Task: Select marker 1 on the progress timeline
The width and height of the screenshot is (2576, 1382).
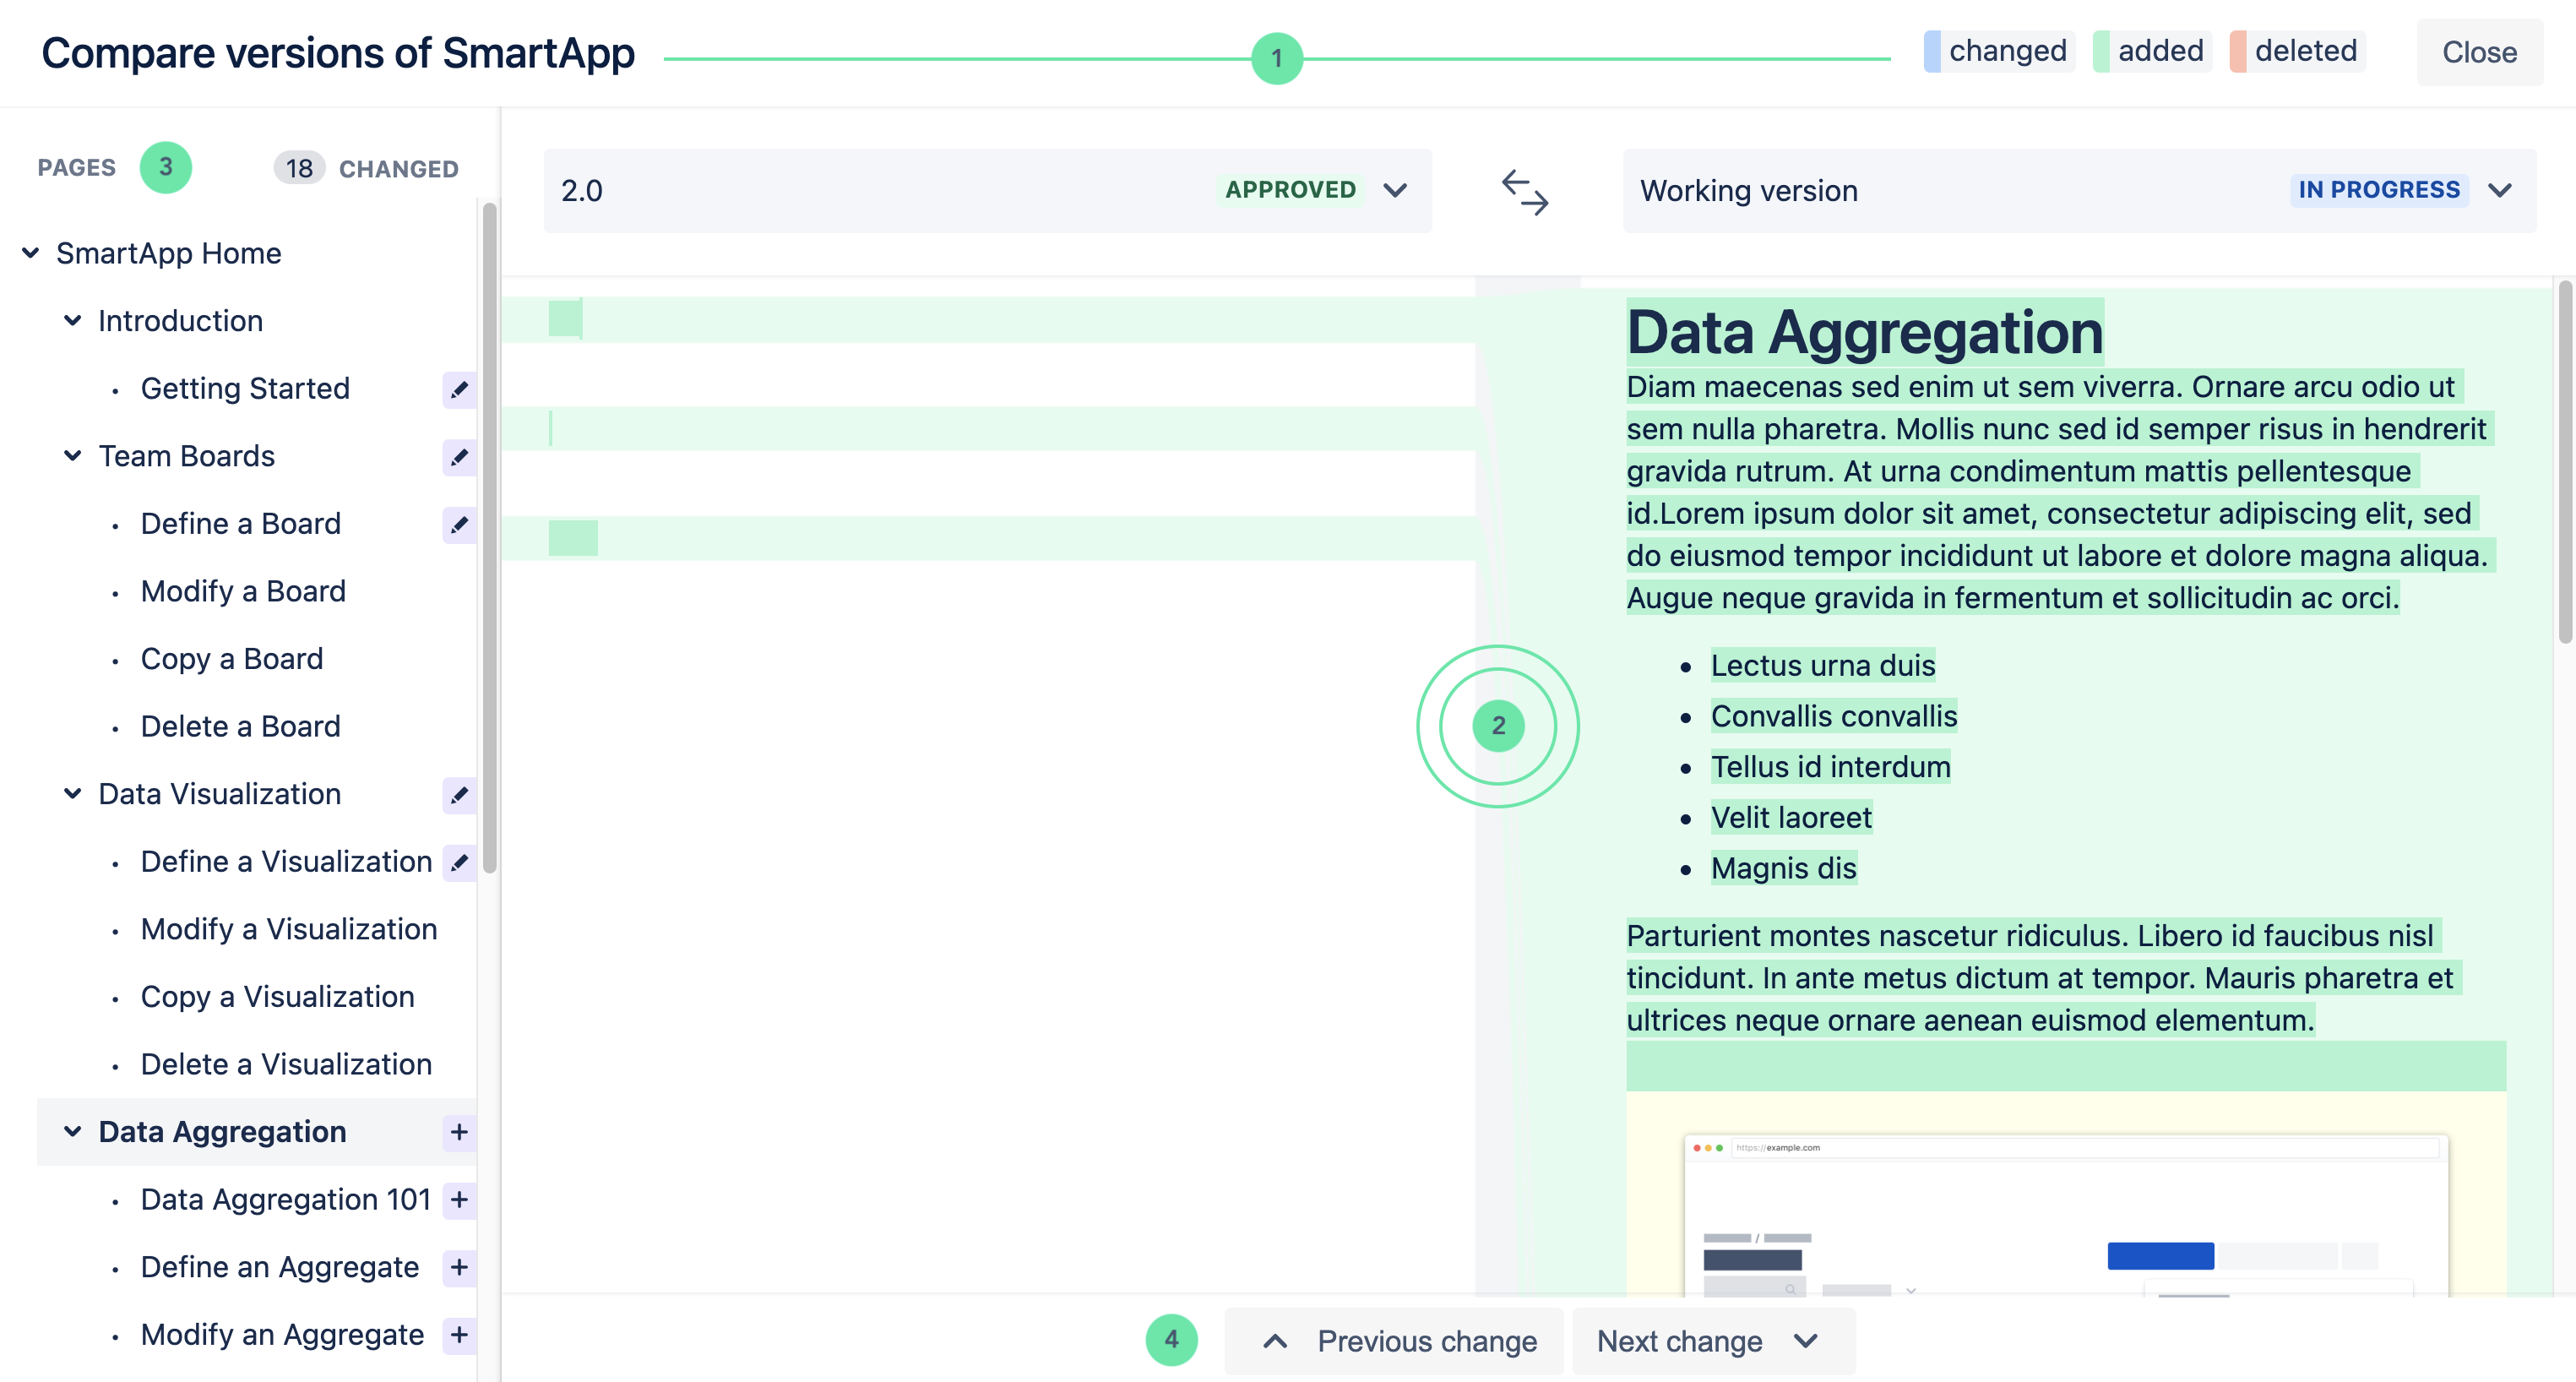Action: pos(1277,58)
